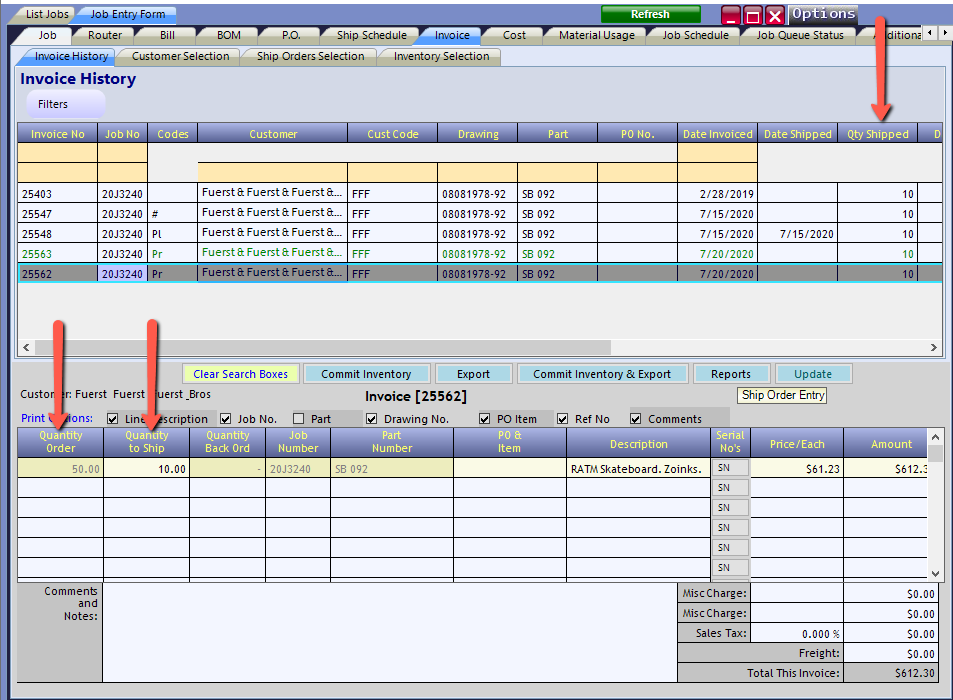Select Customer Selection sub-tab
Viewport: 953px width, 700px height.
tap(181, 57)
